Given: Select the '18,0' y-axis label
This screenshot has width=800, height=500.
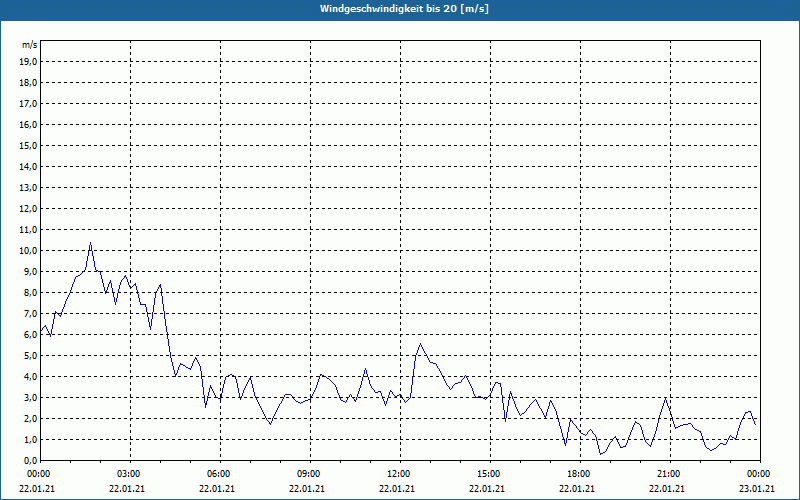Looking at the screenshot, I should click(x=28, y=83).
